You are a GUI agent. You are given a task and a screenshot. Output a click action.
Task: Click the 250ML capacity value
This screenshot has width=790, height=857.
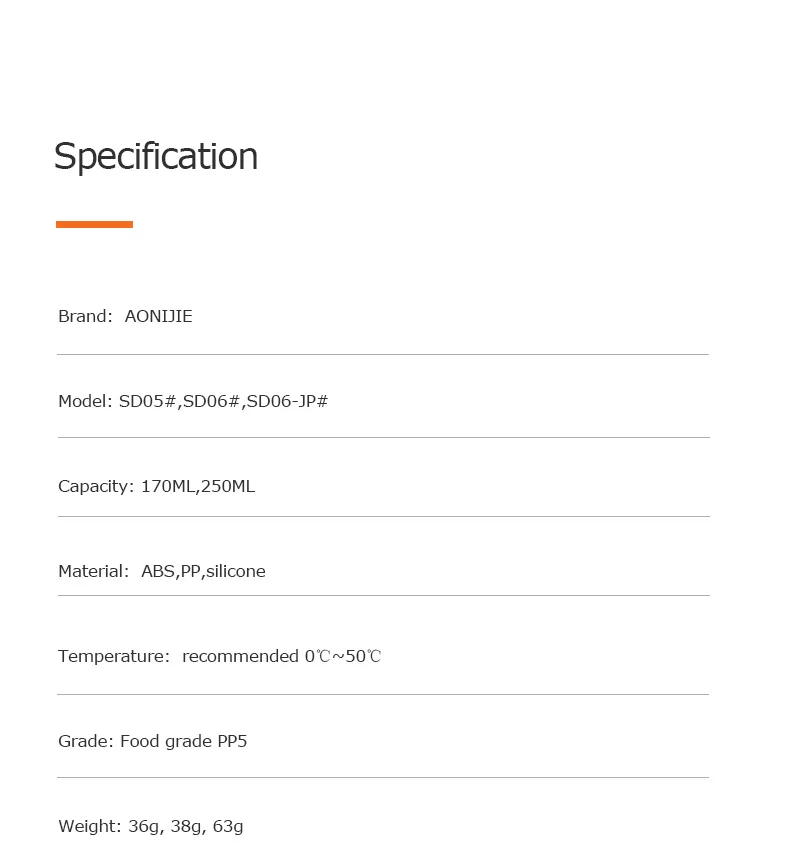pos(229,486)
